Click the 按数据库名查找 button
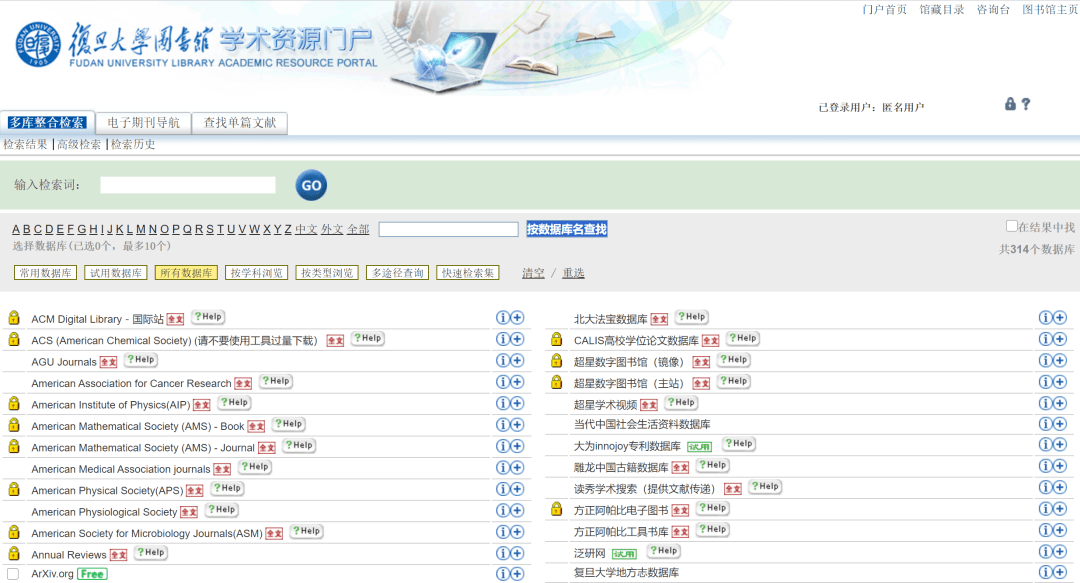This screenshot has height=583, width=1080. (x=567, y=229)
